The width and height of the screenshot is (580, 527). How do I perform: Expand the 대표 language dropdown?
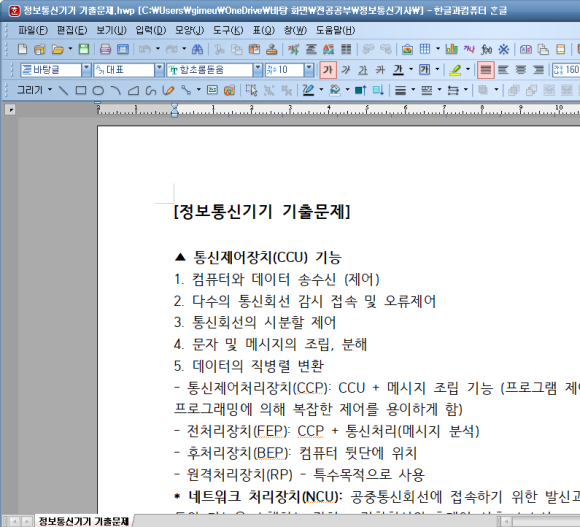pyautogui.click(x=159, y=70)
